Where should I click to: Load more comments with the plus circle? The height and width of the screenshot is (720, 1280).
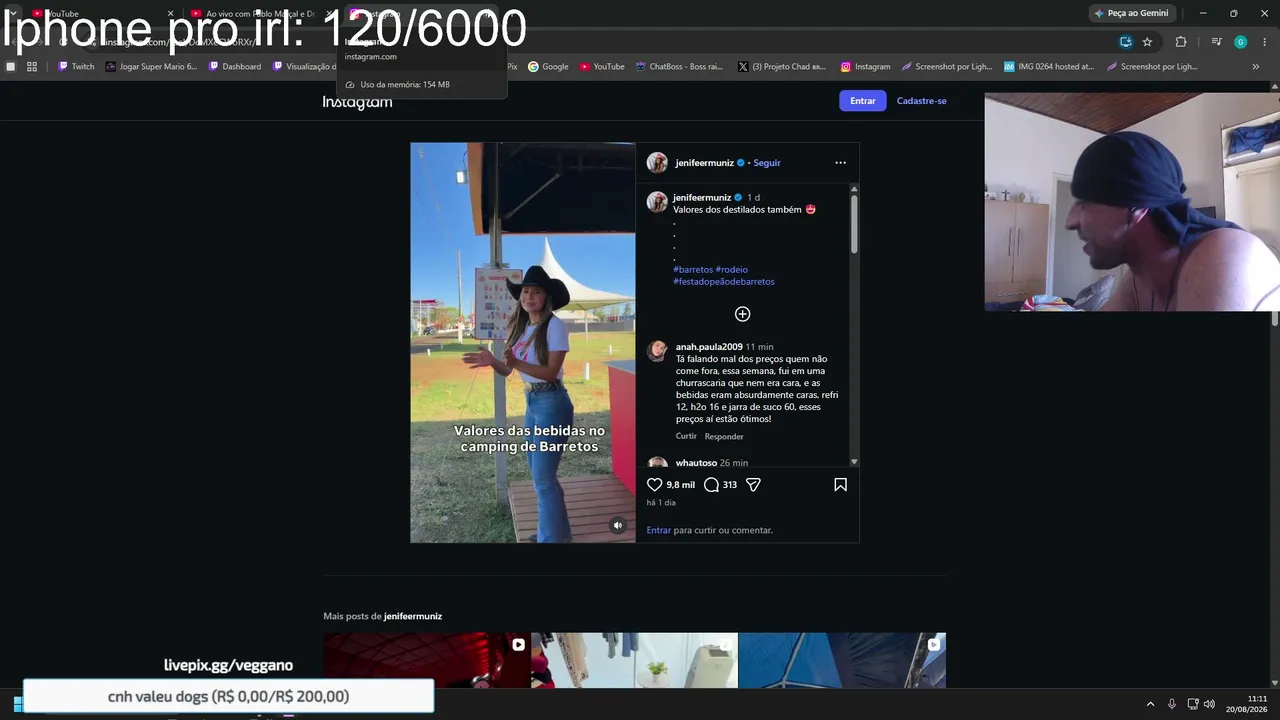pos(742,314)
